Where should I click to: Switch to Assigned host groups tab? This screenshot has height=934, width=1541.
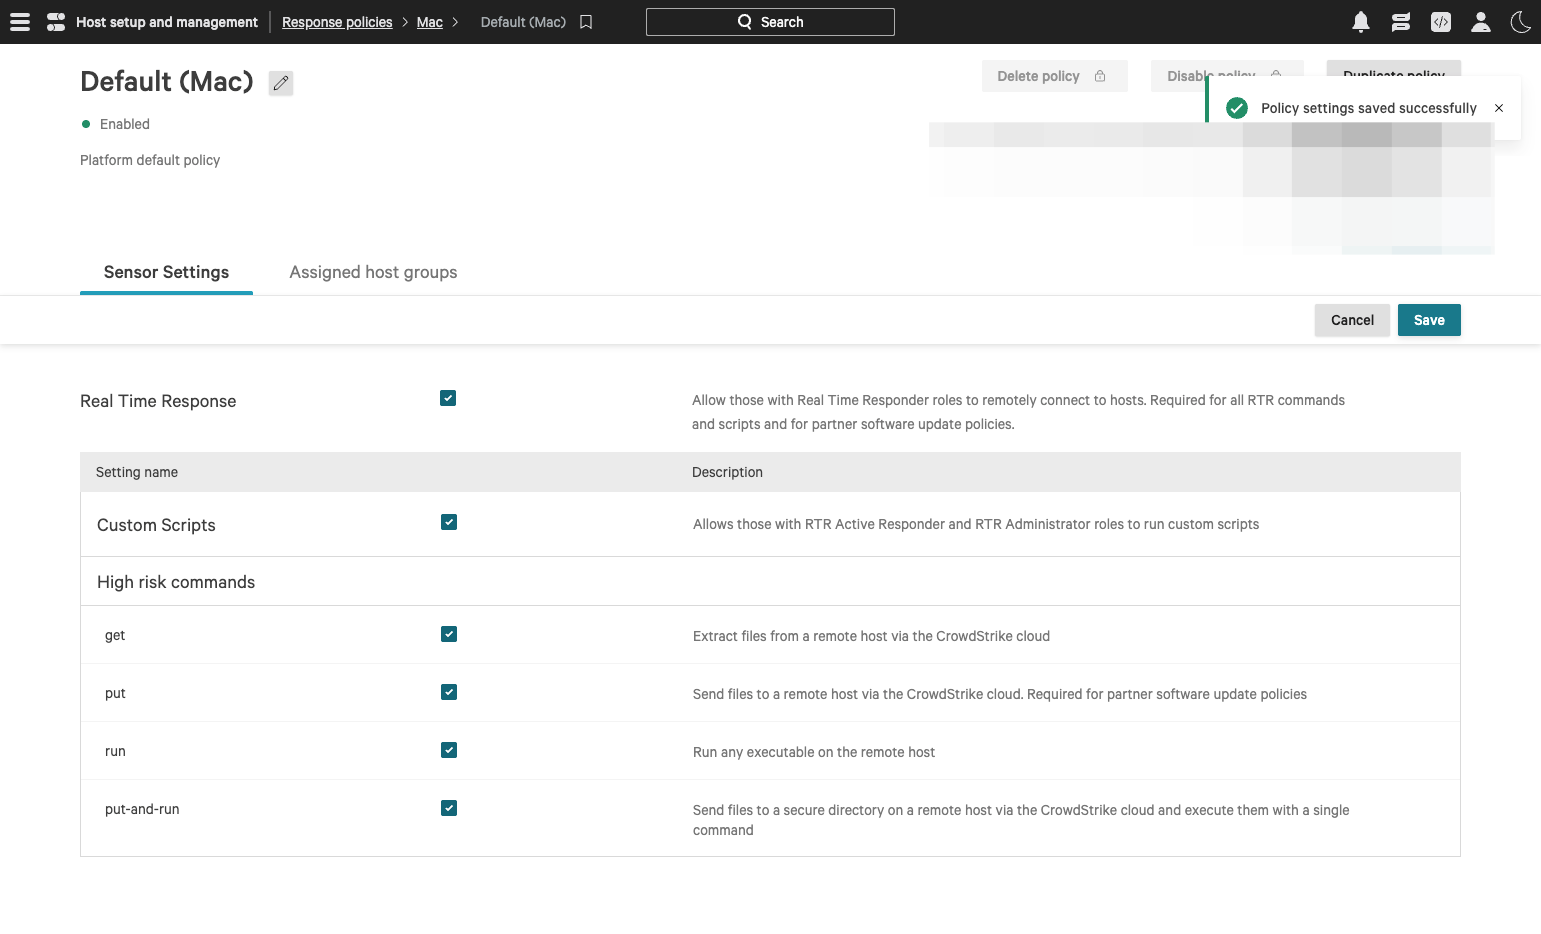pos(373,272)
